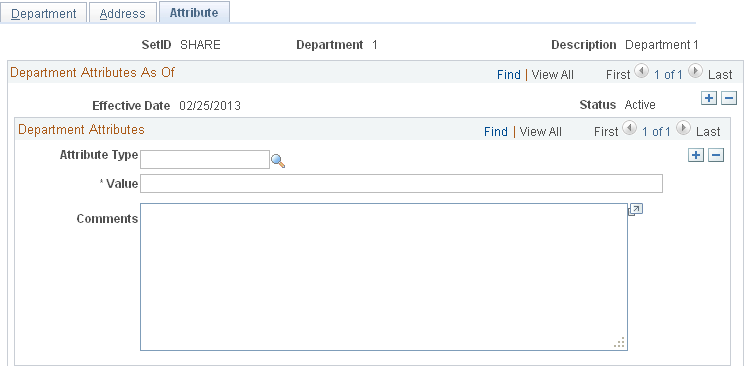Click the Effective Date value 02/25/2013
This screenshot has width=745, height=366.
(x=210, y=106)
